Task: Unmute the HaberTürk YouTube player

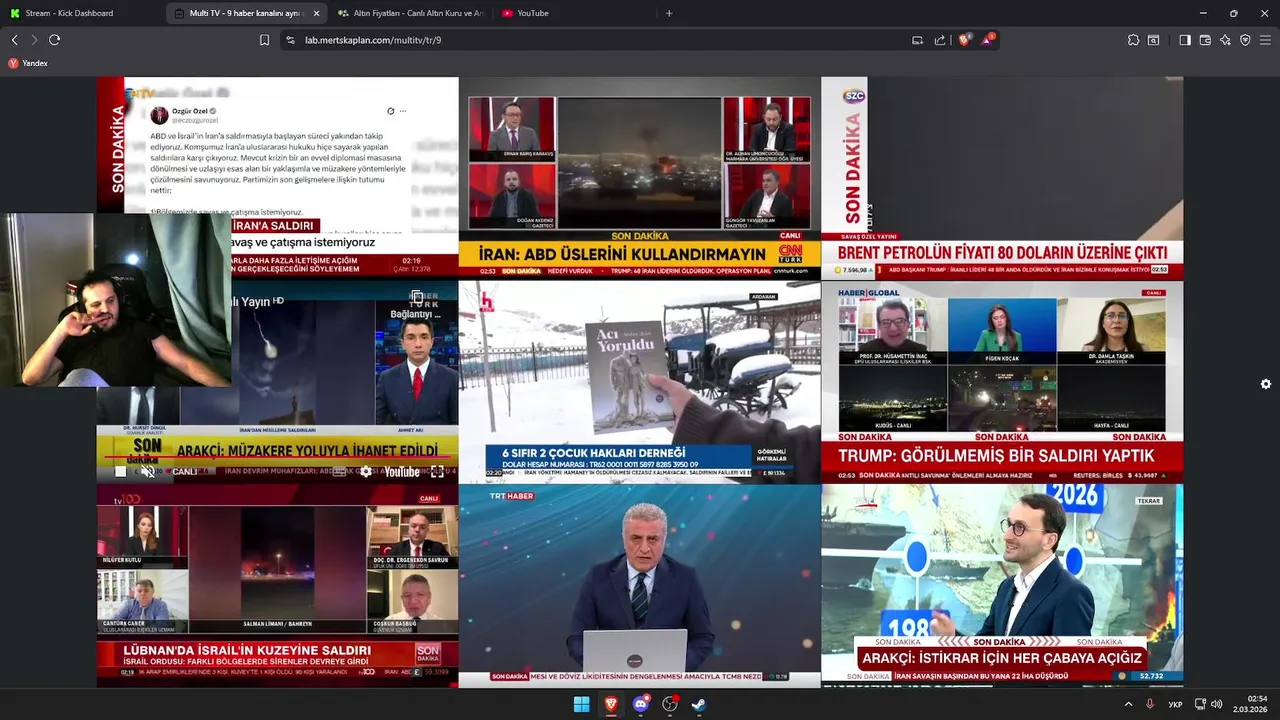Action: pos(148,472)
